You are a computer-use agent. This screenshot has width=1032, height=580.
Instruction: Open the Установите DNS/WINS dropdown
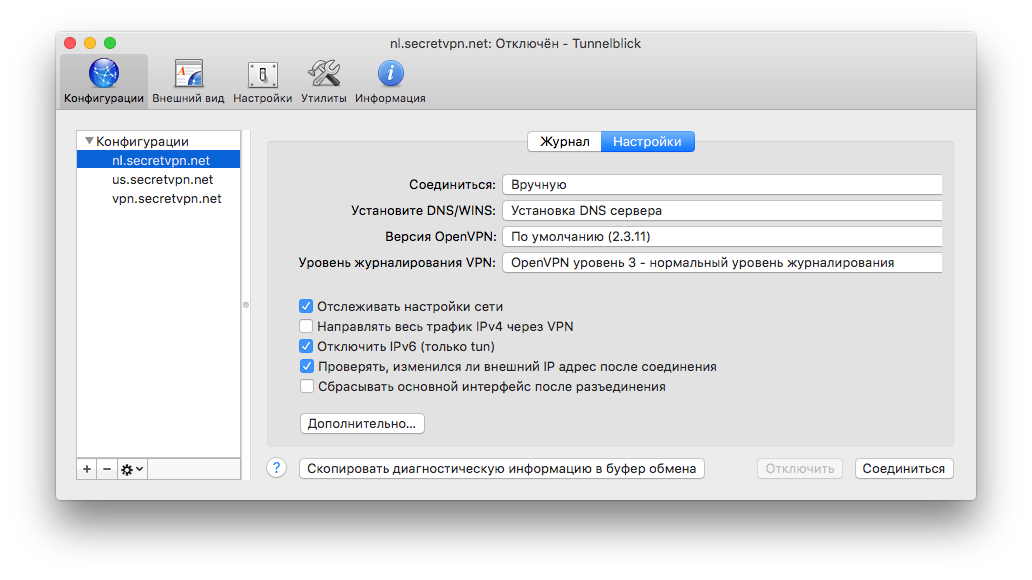click(x=722, y=211)
